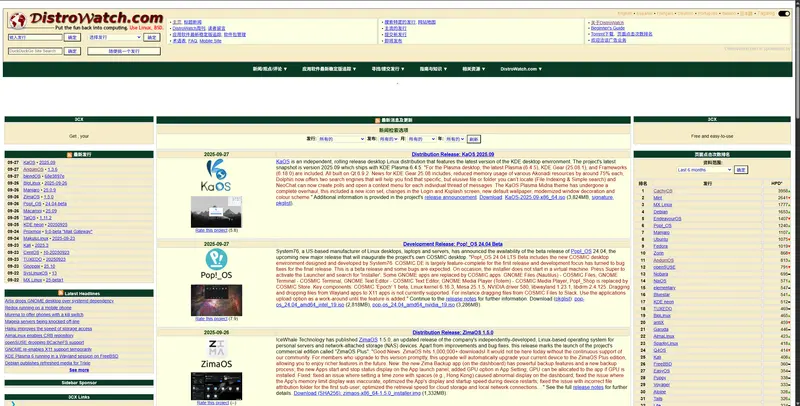Click the DistroWatch globe logo
800x406 pixels.
[17, 21]
